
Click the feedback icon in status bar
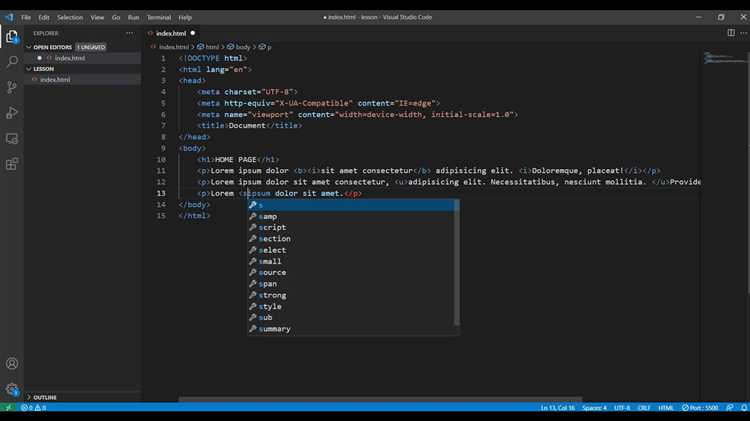pyautogui.click(x=730, y=408)
